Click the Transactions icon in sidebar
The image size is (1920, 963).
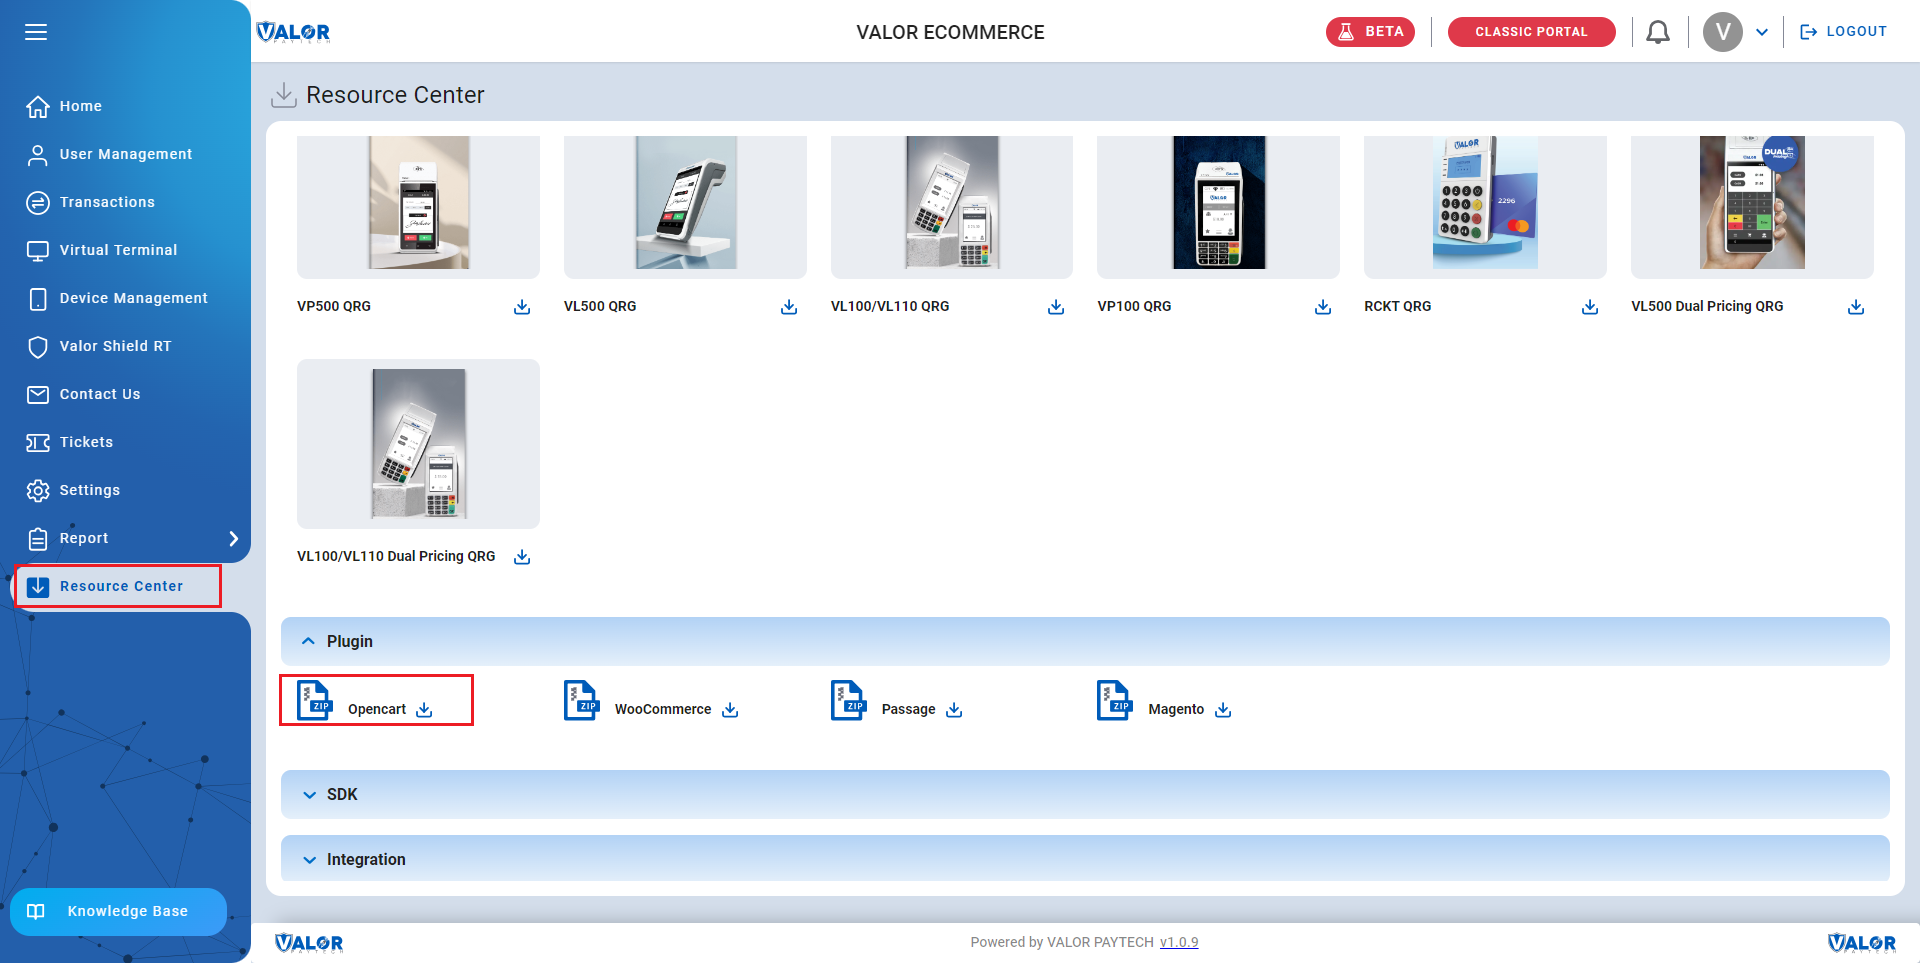38,202
